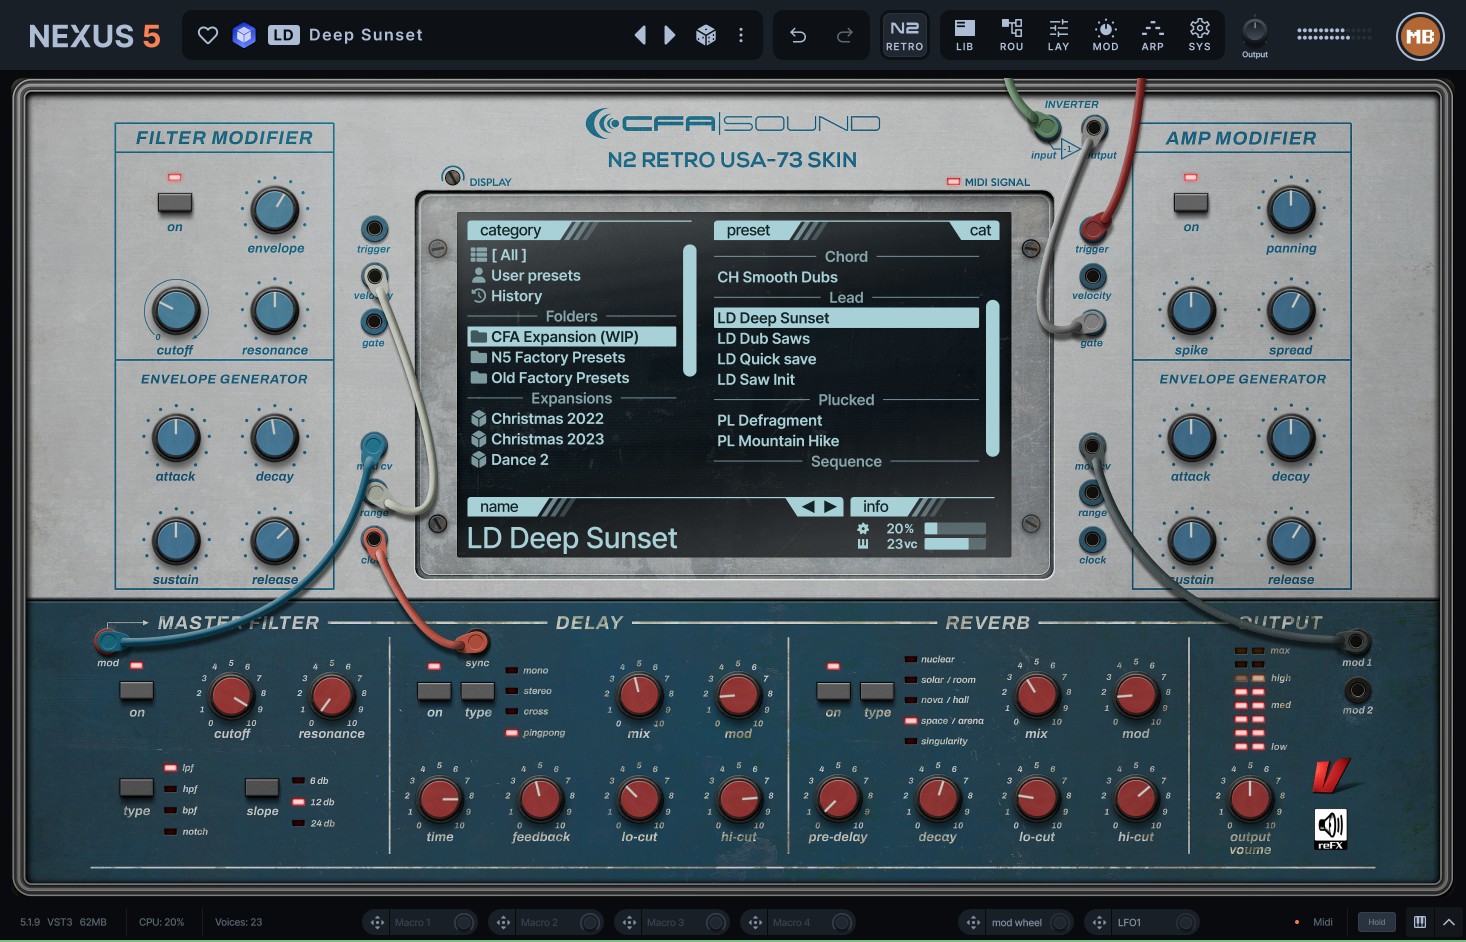Click the mod wheel assign handle icon
Screen dimensions: 1466x942
click(x=973, y=922)
